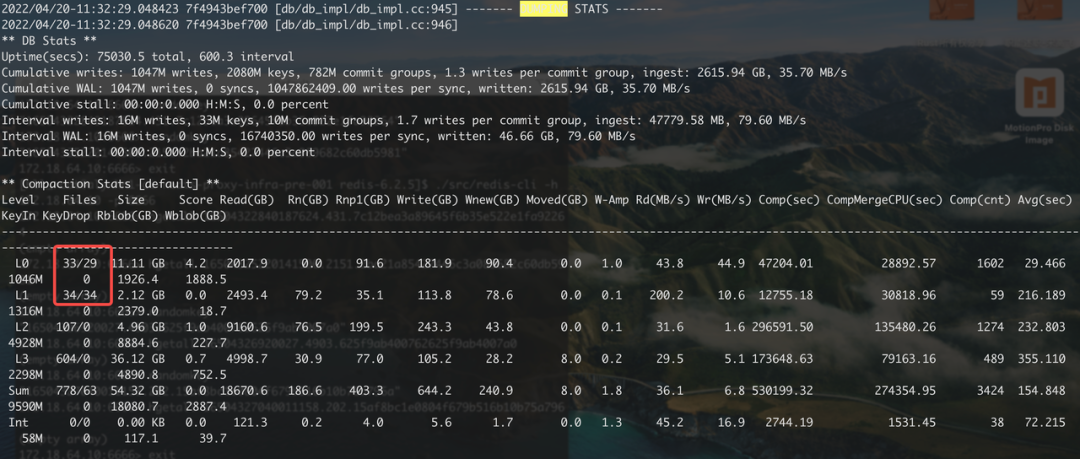This screenshot has height=459, width=1080.
Task: Click the '** Compaction Stats [default] **' heading
Action: pyautogui.click(x=111, y=184)
